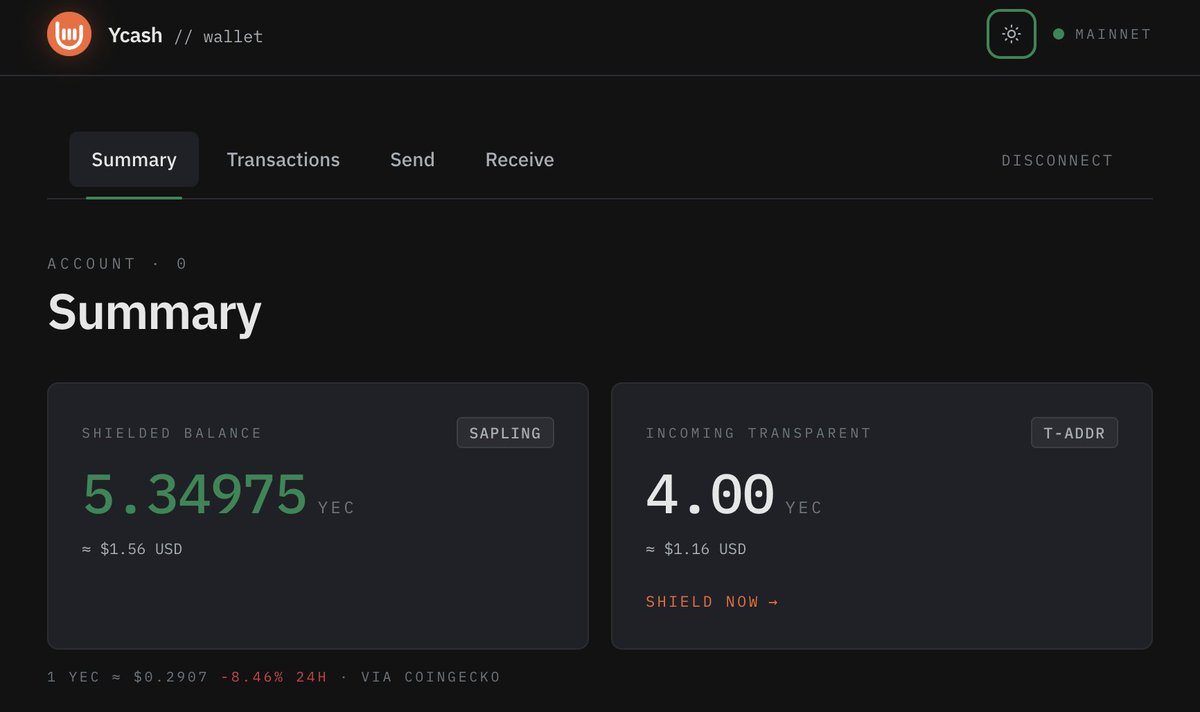This screenshot has height=712, width=1200.
Task: Click the SAPLING badge
Action: pos(505,433)
